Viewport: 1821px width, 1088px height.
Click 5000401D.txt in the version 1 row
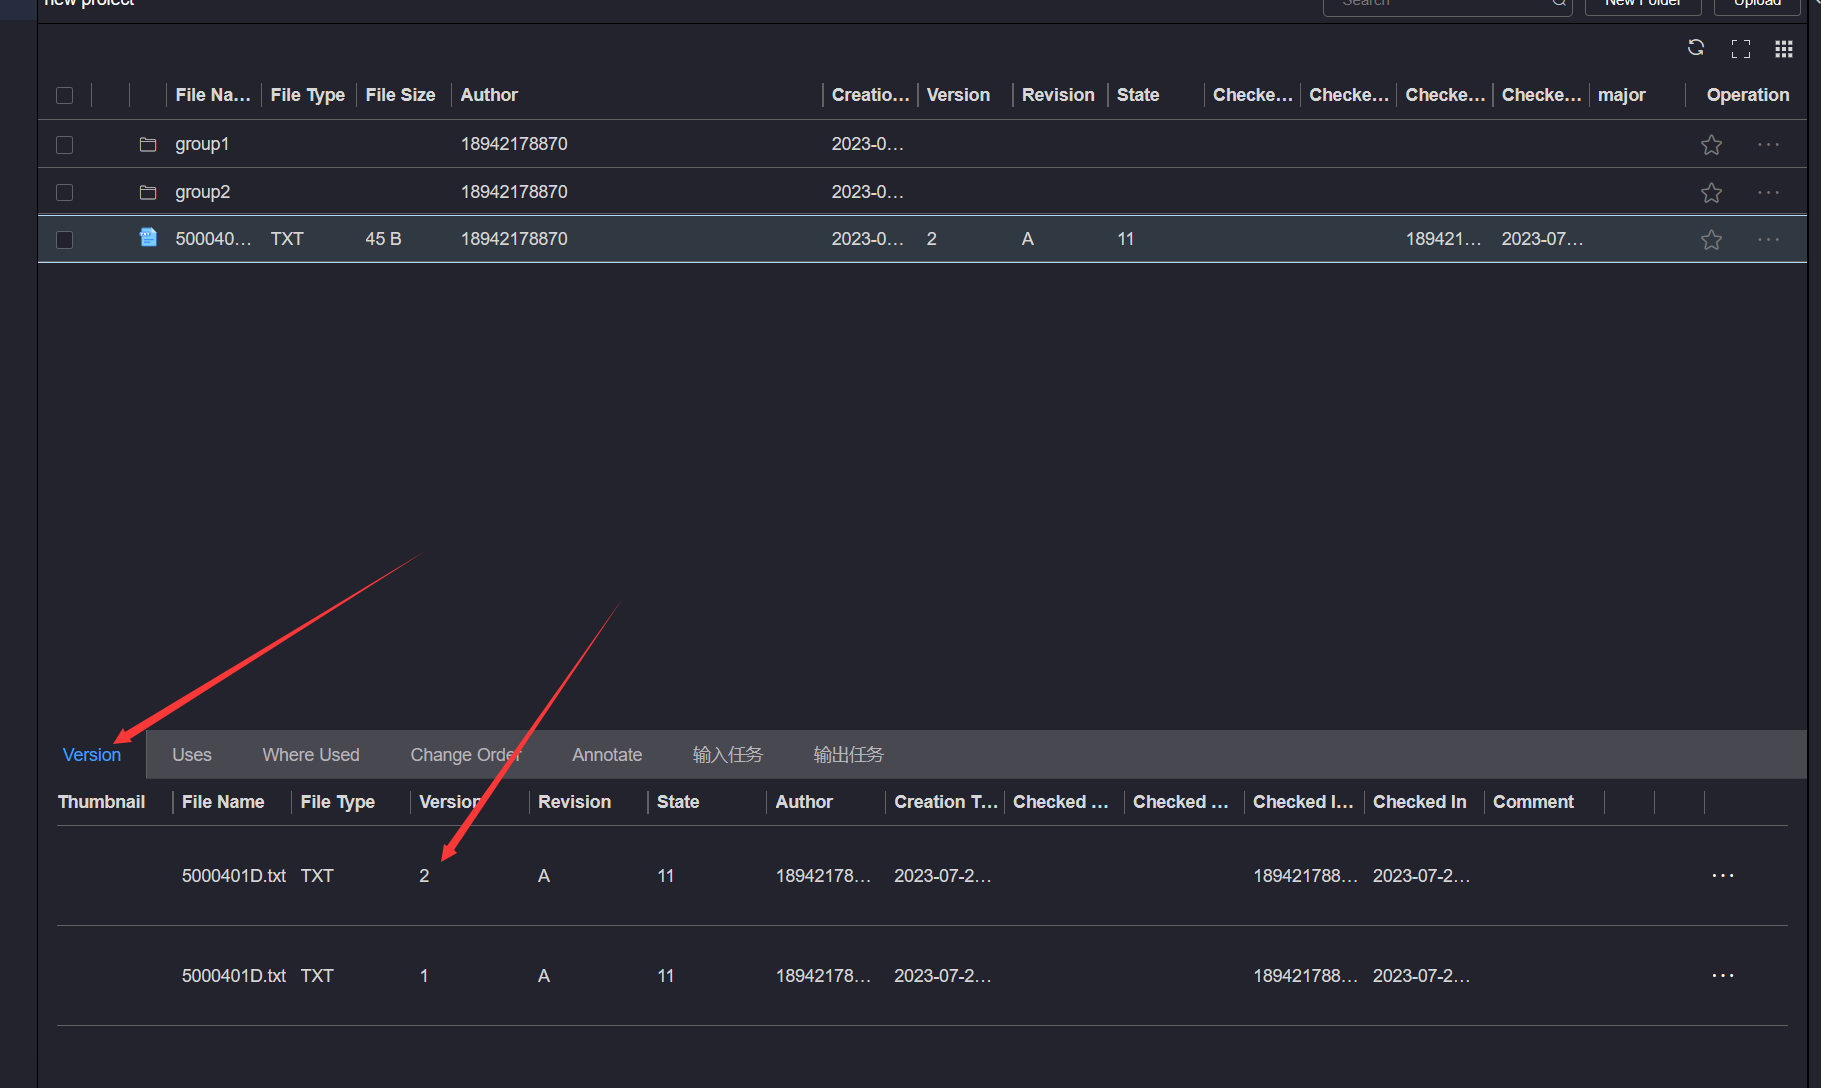(234, 976)
